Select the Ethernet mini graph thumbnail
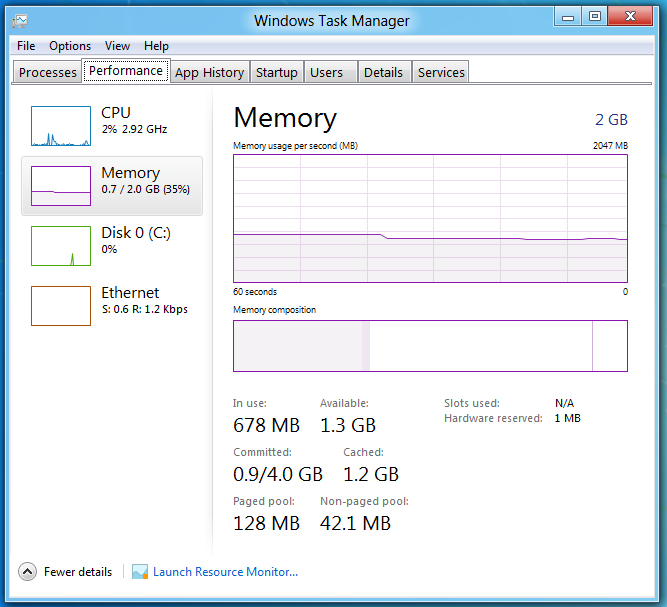This screenshot has width=667, height=607. tap(61, 306)
